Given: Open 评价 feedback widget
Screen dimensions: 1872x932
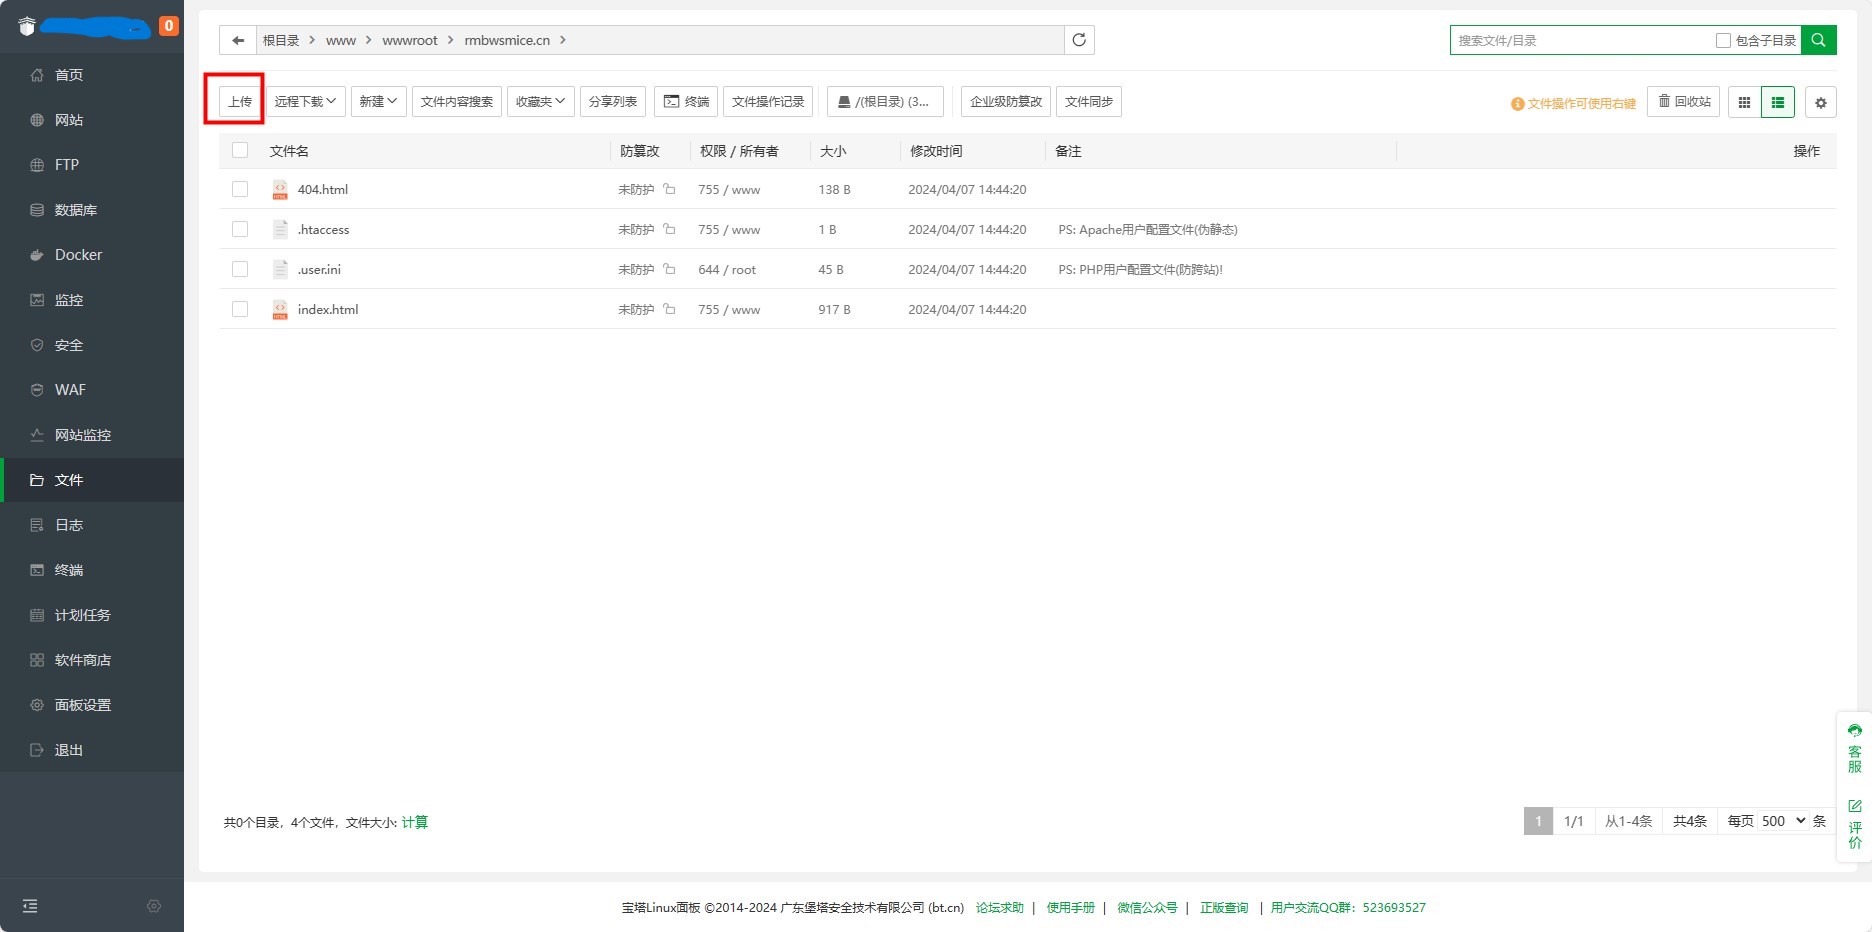Looking at the screenshot, I should (x=1855, y=824).
